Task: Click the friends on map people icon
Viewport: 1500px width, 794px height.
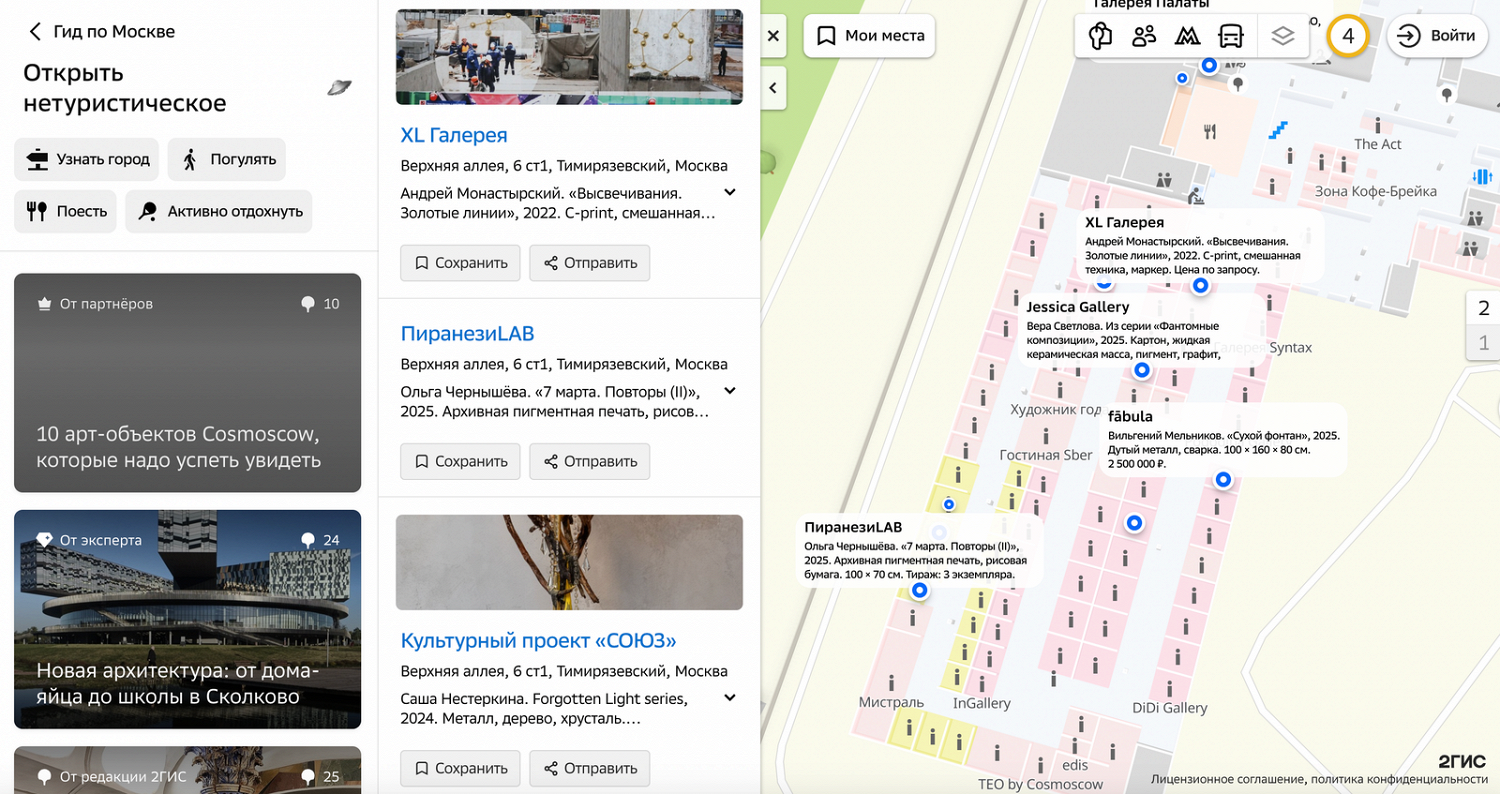Action: tap(1143, 36)
